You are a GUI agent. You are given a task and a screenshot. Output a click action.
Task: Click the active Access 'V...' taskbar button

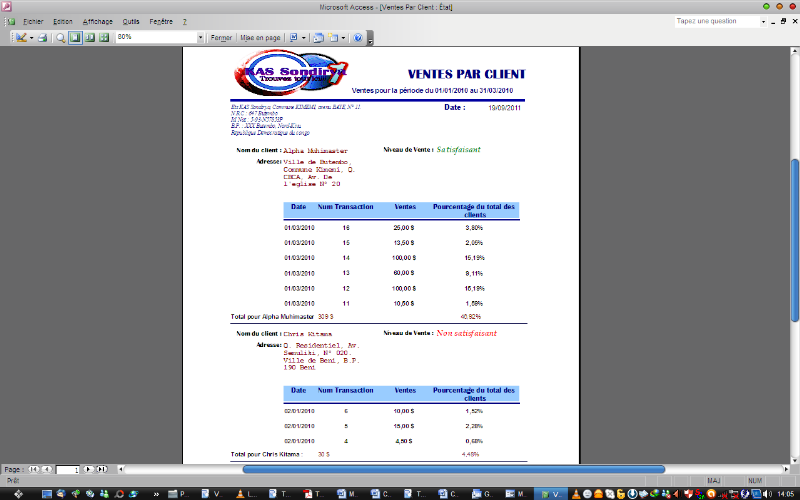pos(551,494)
